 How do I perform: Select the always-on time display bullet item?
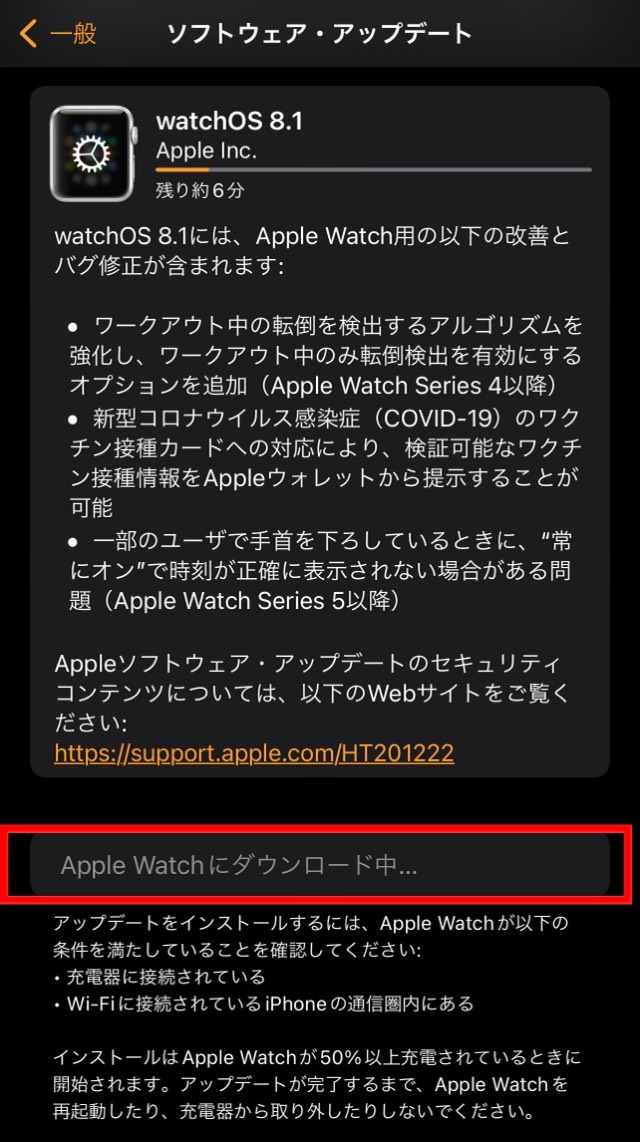point(322,570)
